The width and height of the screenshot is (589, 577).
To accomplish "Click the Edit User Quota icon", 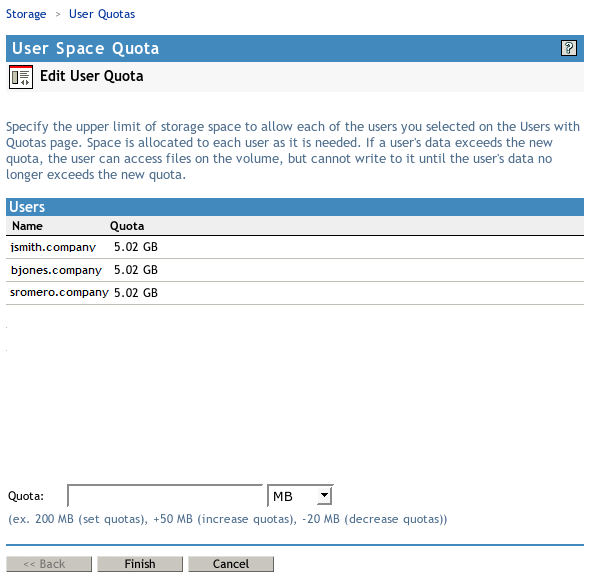I will tap(21, 77).
